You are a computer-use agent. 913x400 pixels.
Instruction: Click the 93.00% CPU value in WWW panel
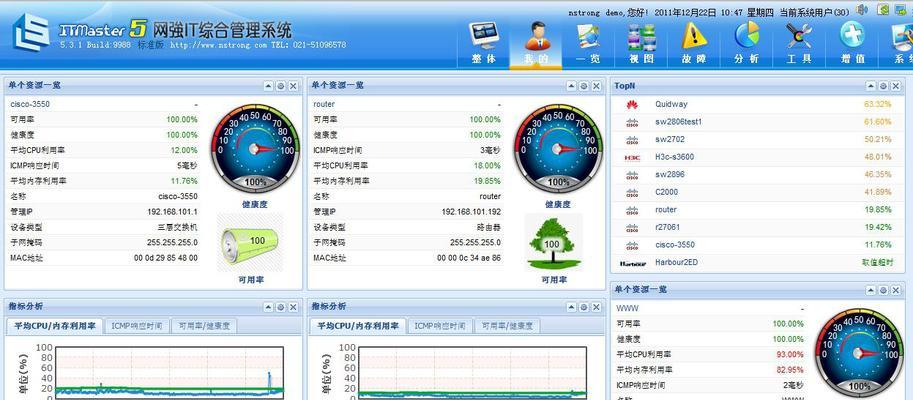click(790, 354)
